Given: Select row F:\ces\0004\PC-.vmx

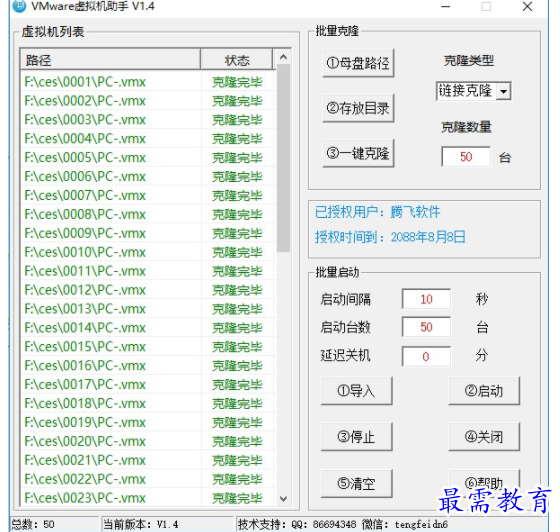Looking at the screenshot, I should pyautogui.click(x=148, y=139).
